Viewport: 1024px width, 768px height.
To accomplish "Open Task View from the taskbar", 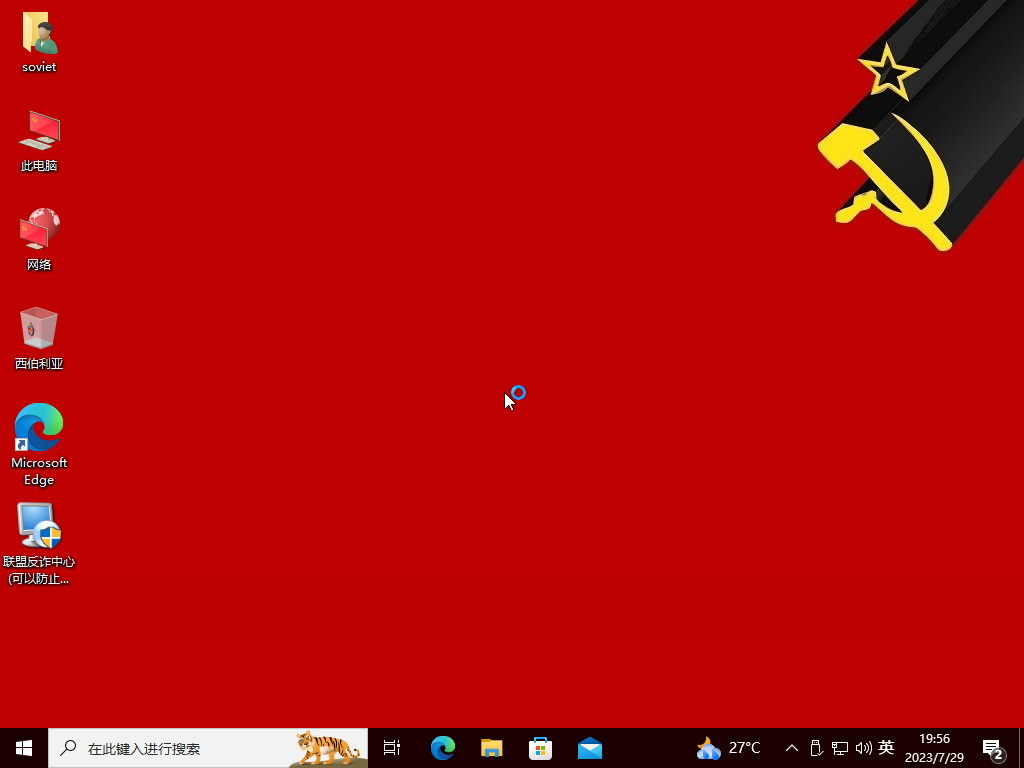I will (392, 748).
